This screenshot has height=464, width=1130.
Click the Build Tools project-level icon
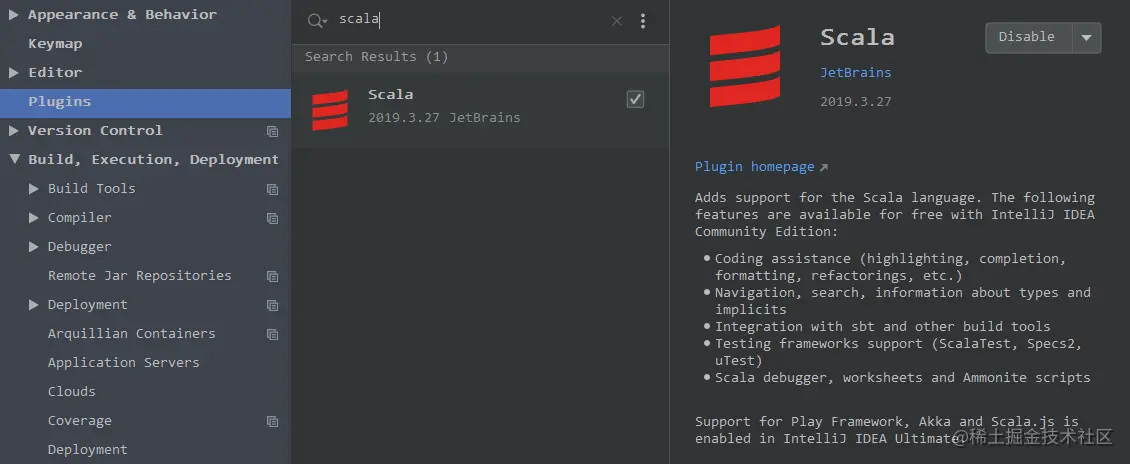(x=272, y=189)
